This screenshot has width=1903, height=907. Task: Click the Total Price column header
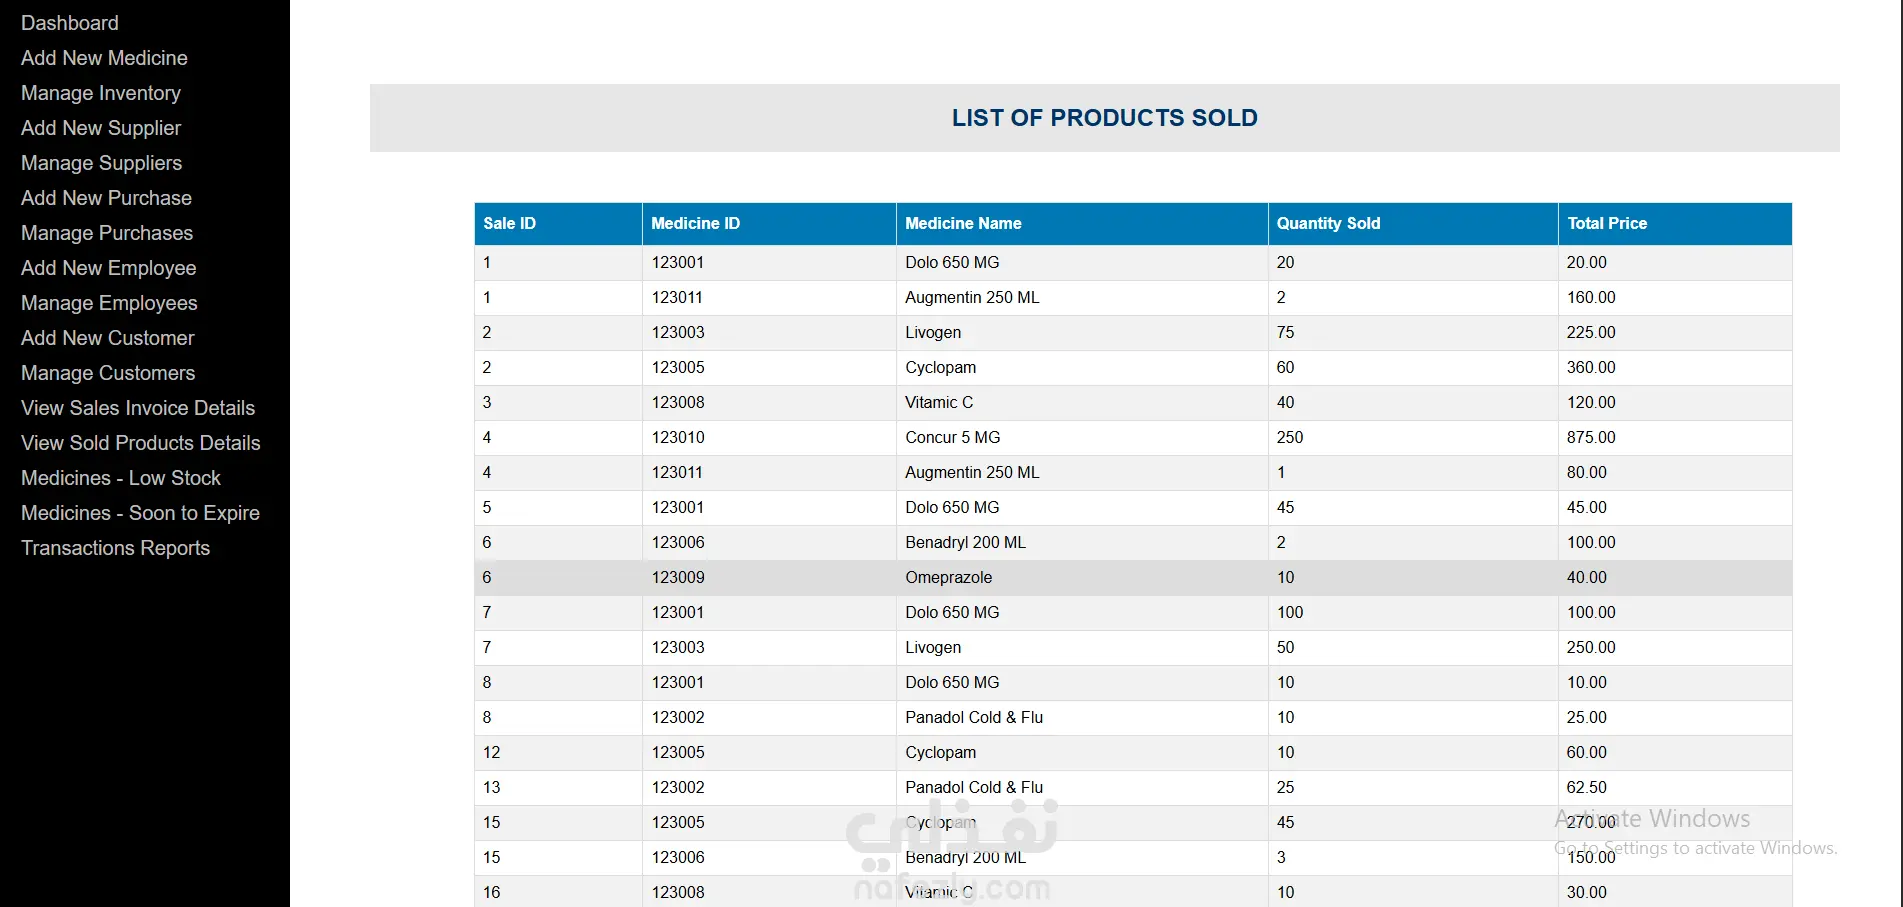pyautogui.click(x=1675, y=224)
